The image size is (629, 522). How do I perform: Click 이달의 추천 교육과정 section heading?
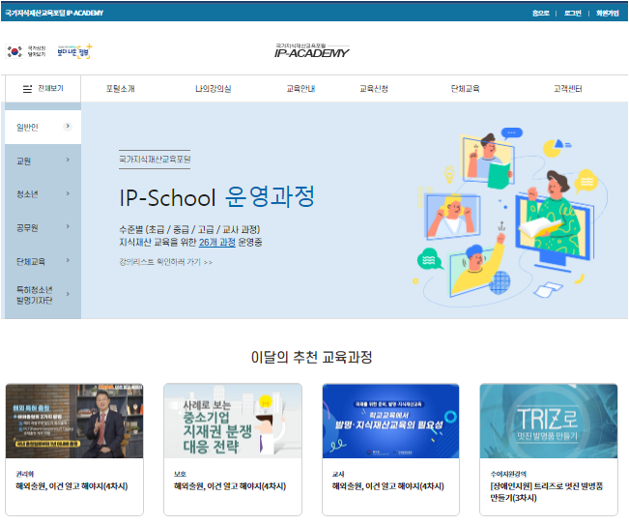click(312, 357)
